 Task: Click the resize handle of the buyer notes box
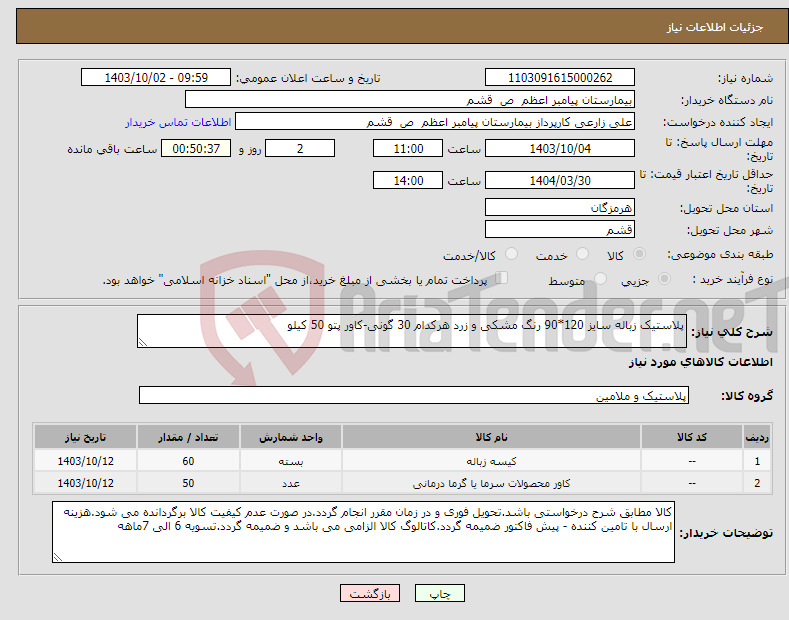coord(58,557)
